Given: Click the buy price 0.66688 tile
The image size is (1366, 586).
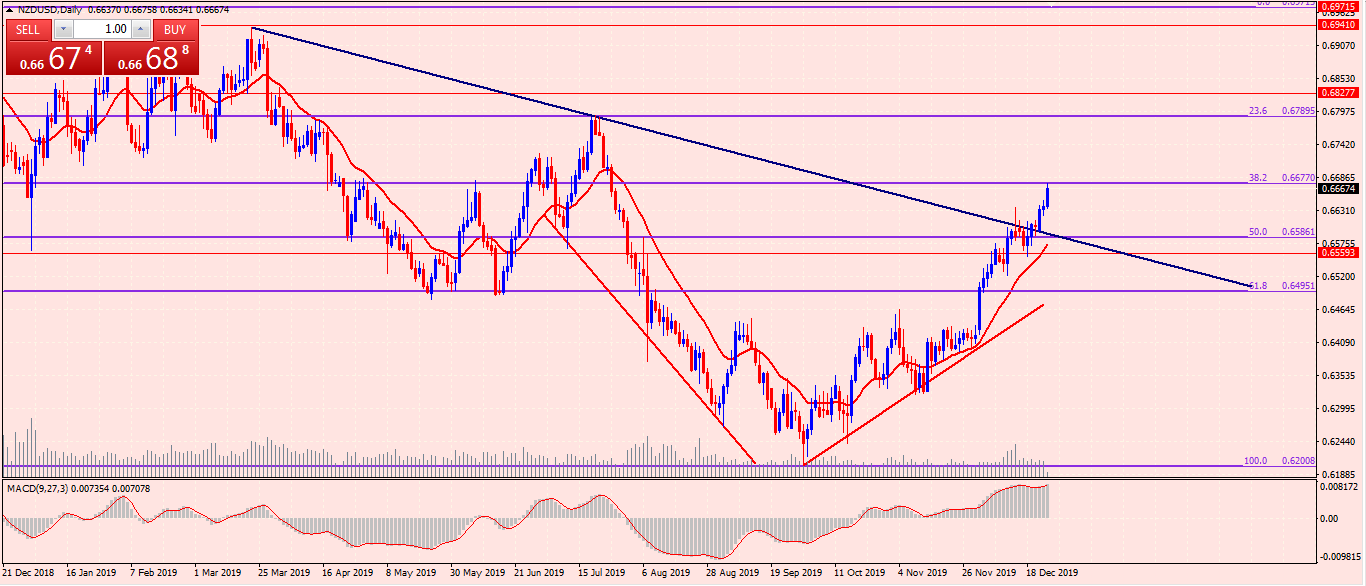Looking at the screenshot, I should [x=151, y=58].
